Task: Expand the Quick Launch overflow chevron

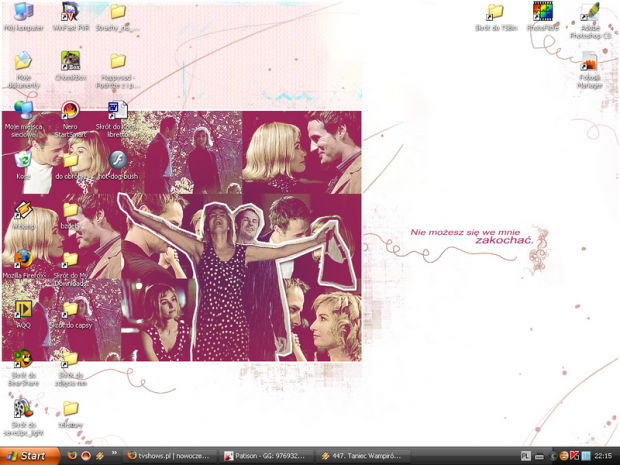Action: pos(114,455)
